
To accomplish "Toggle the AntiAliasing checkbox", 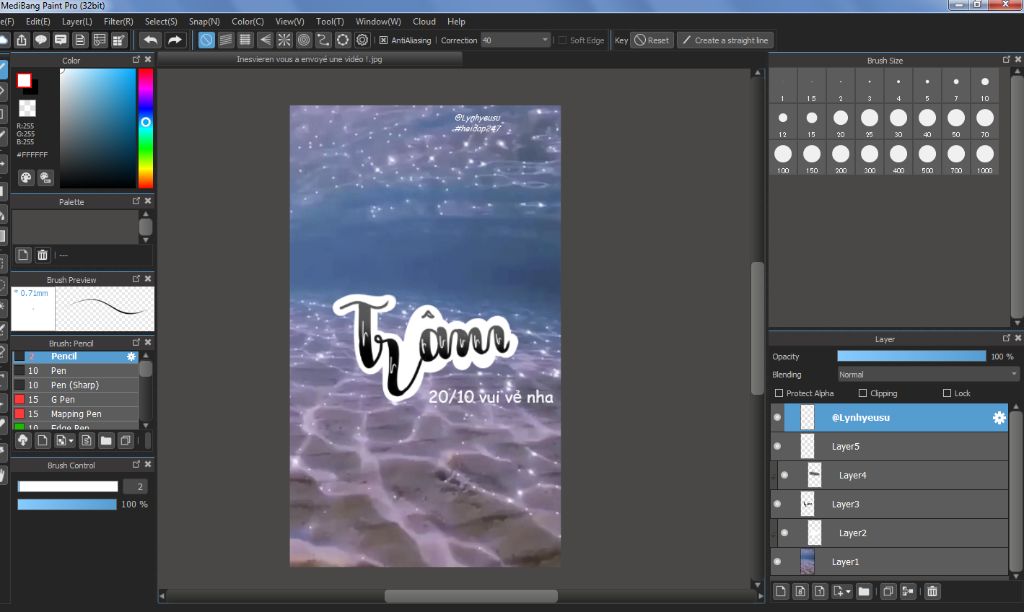I will pyautogui.click(x=383, y=40).
